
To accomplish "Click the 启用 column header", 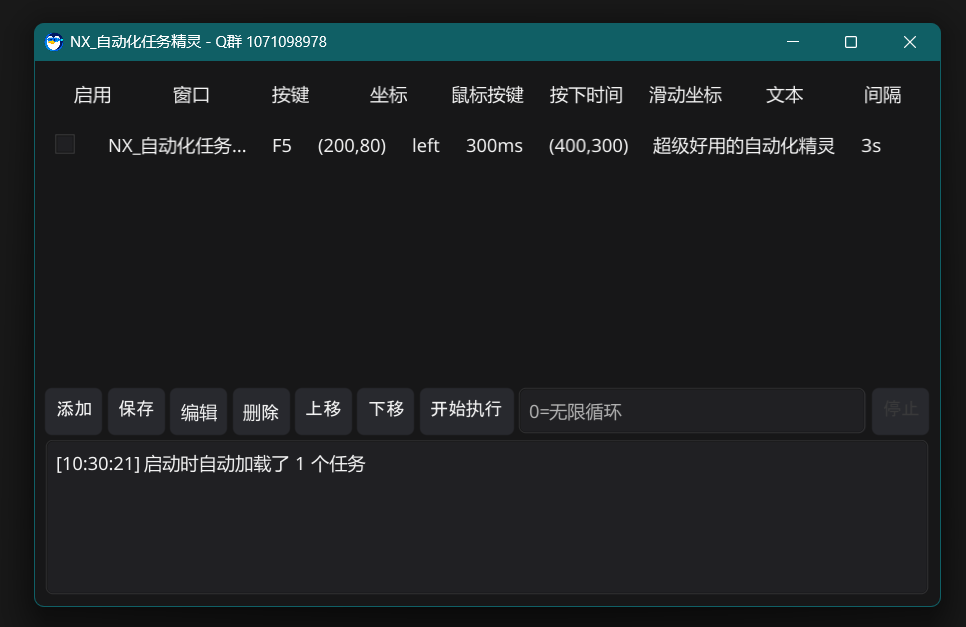I will pos(92,95).
